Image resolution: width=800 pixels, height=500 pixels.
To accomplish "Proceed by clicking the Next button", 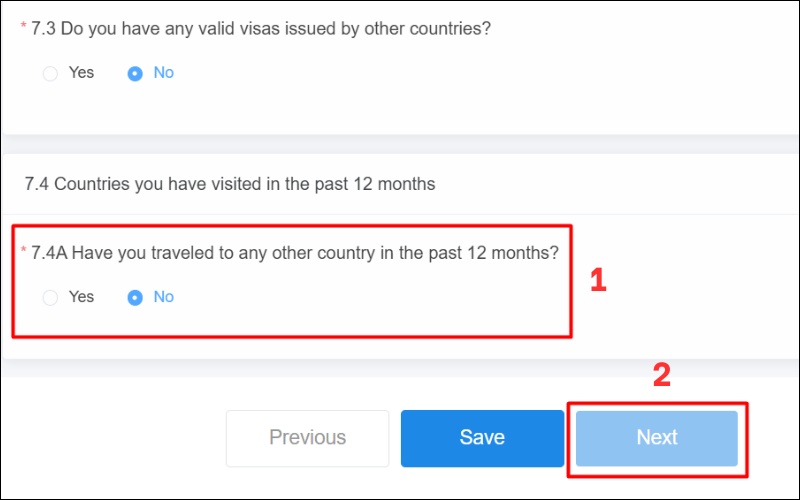I will click(x=656, y=438).
